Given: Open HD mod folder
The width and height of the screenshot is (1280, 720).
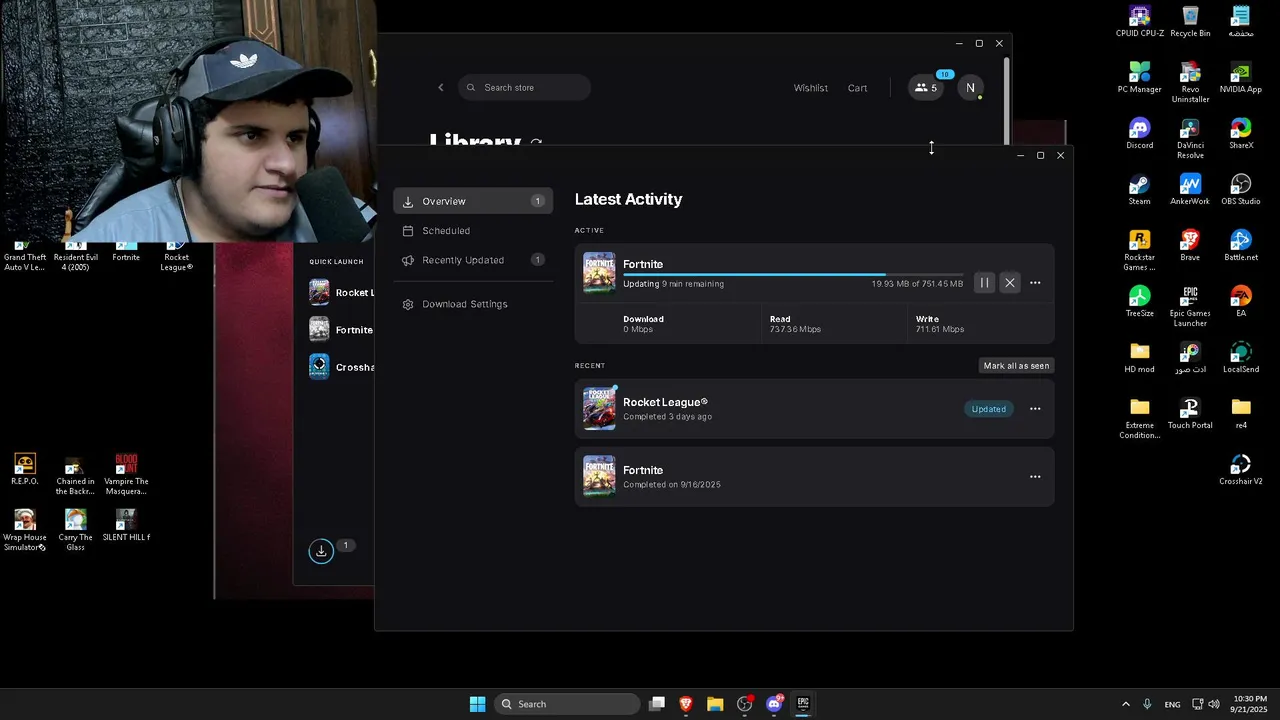Looking at the screenshot, I should (1140, 358).
